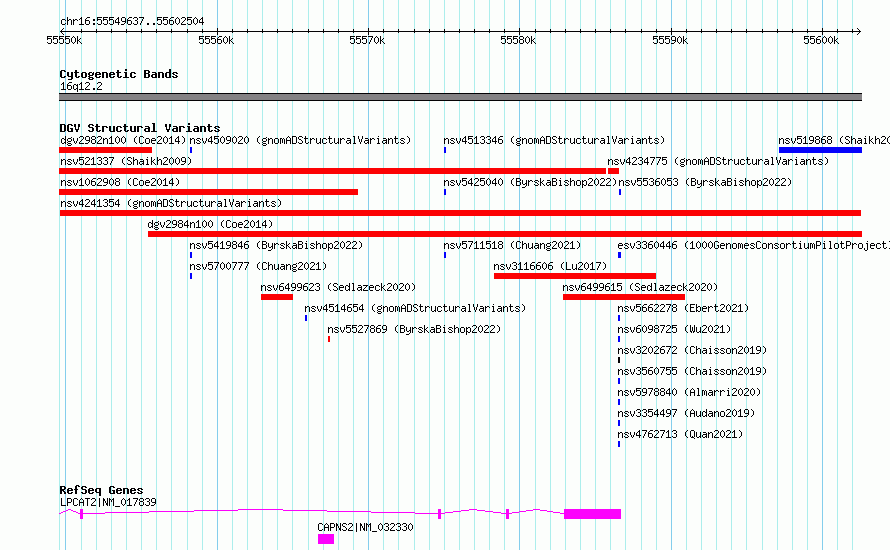The image size is (890, 550).
Task: Click the red bar under dgv2982n100
Action: [x=106, y=150]
